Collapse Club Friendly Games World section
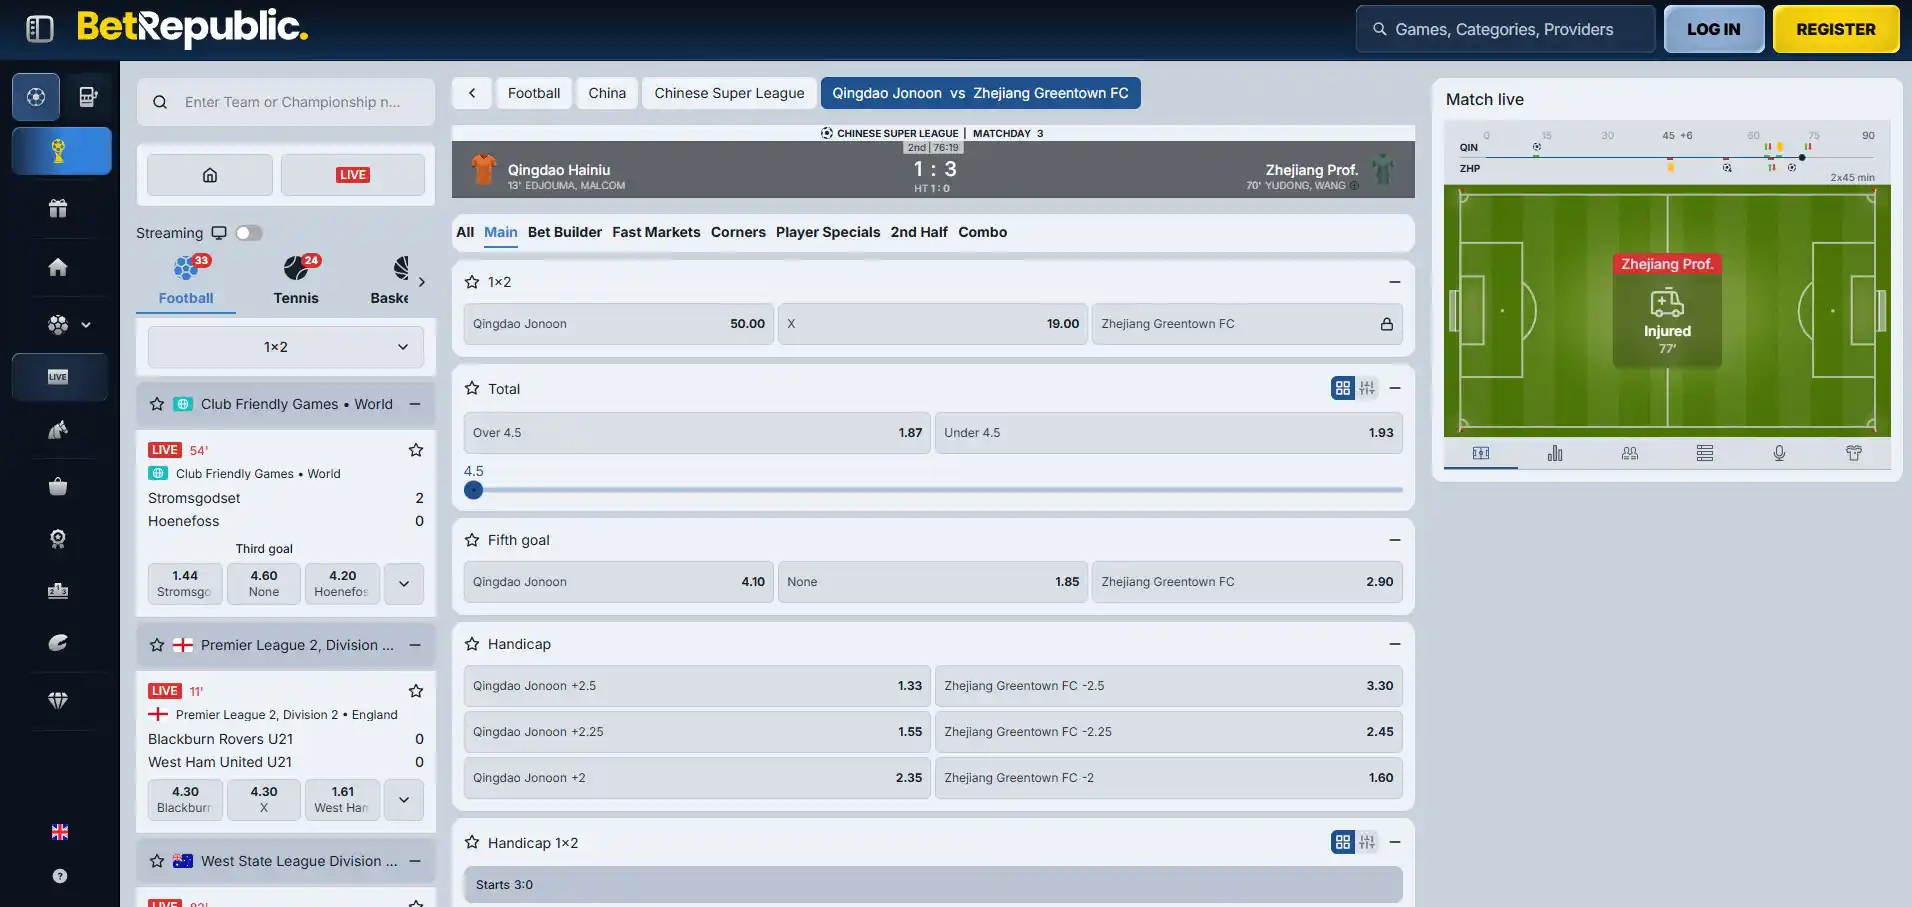 pos(415,404)
